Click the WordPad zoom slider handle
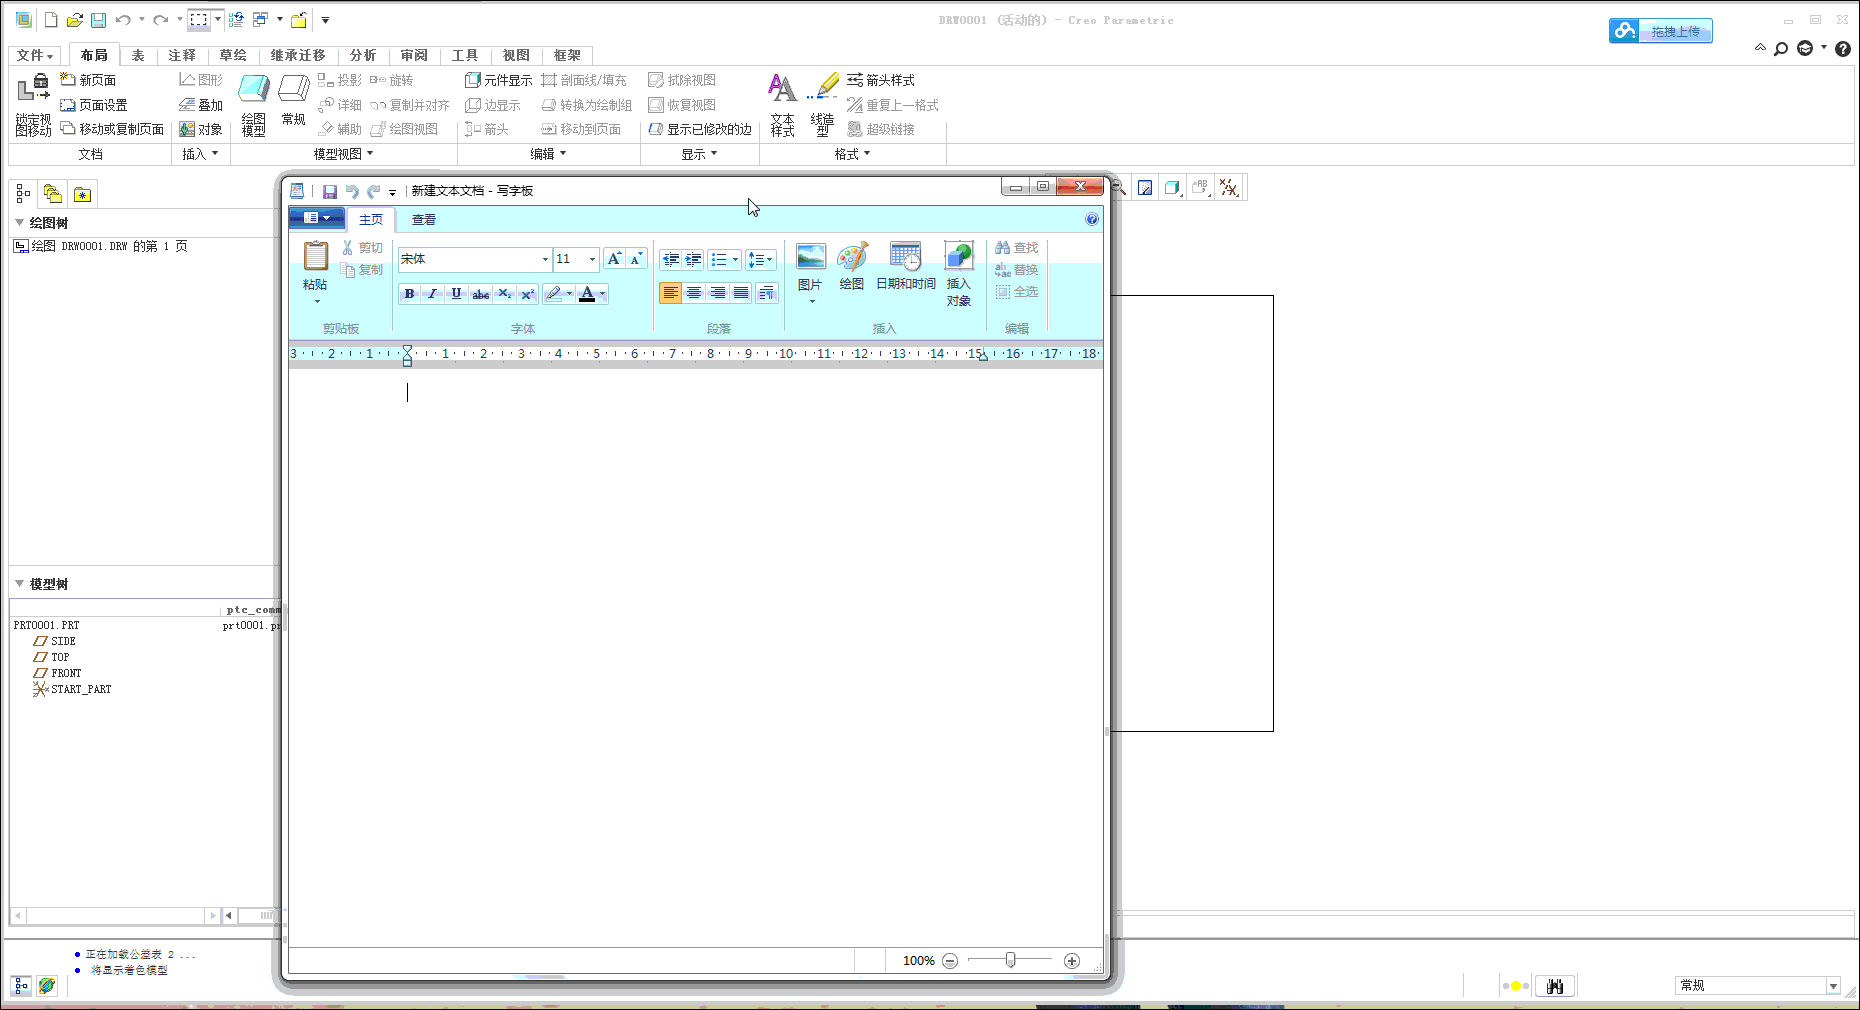Screen dimensions: 1860x1010 pos(1011,960)
